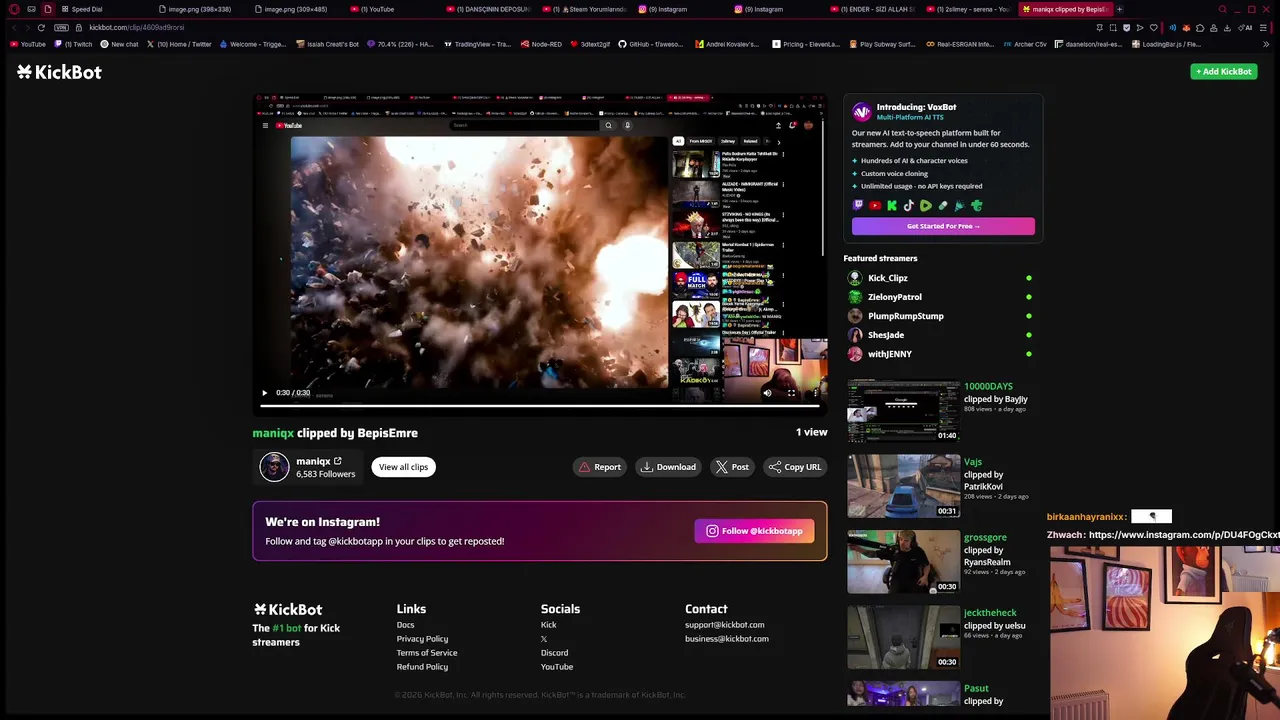Open YouTube social link in footer
This screenshot has width=1280, height=720.
(557, 667)
